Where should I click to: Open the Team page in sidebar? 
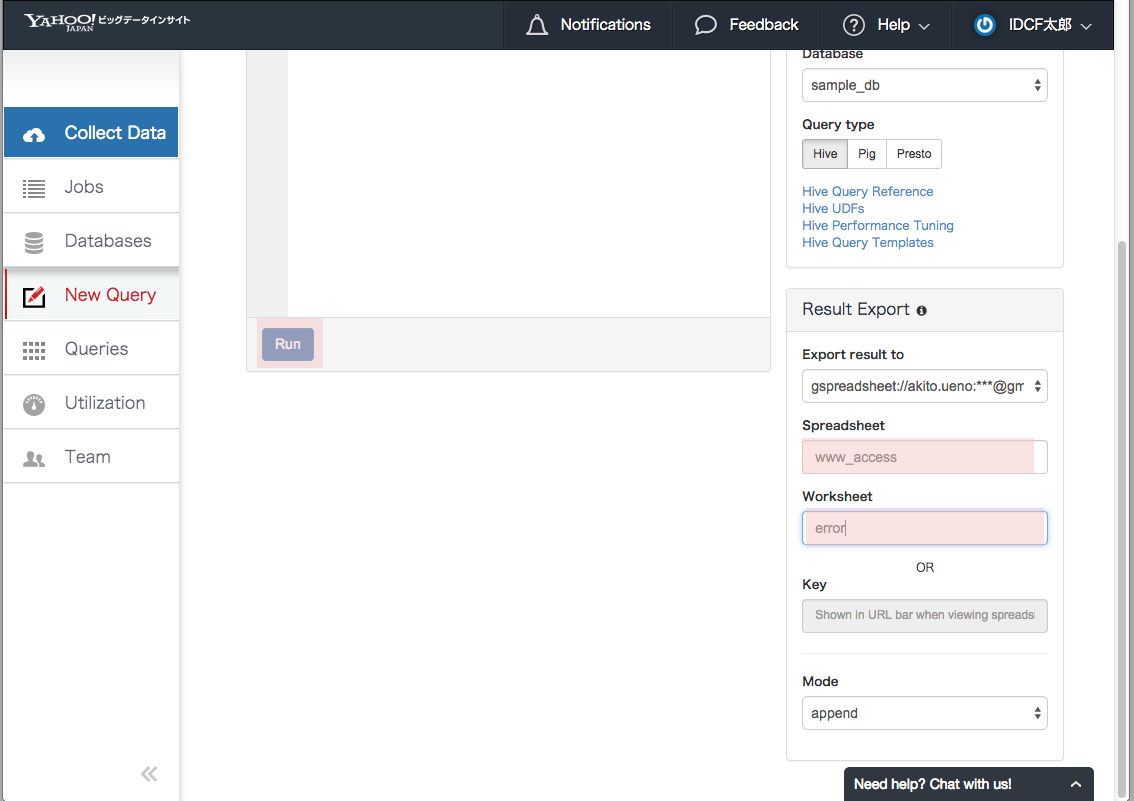point(91,457)
